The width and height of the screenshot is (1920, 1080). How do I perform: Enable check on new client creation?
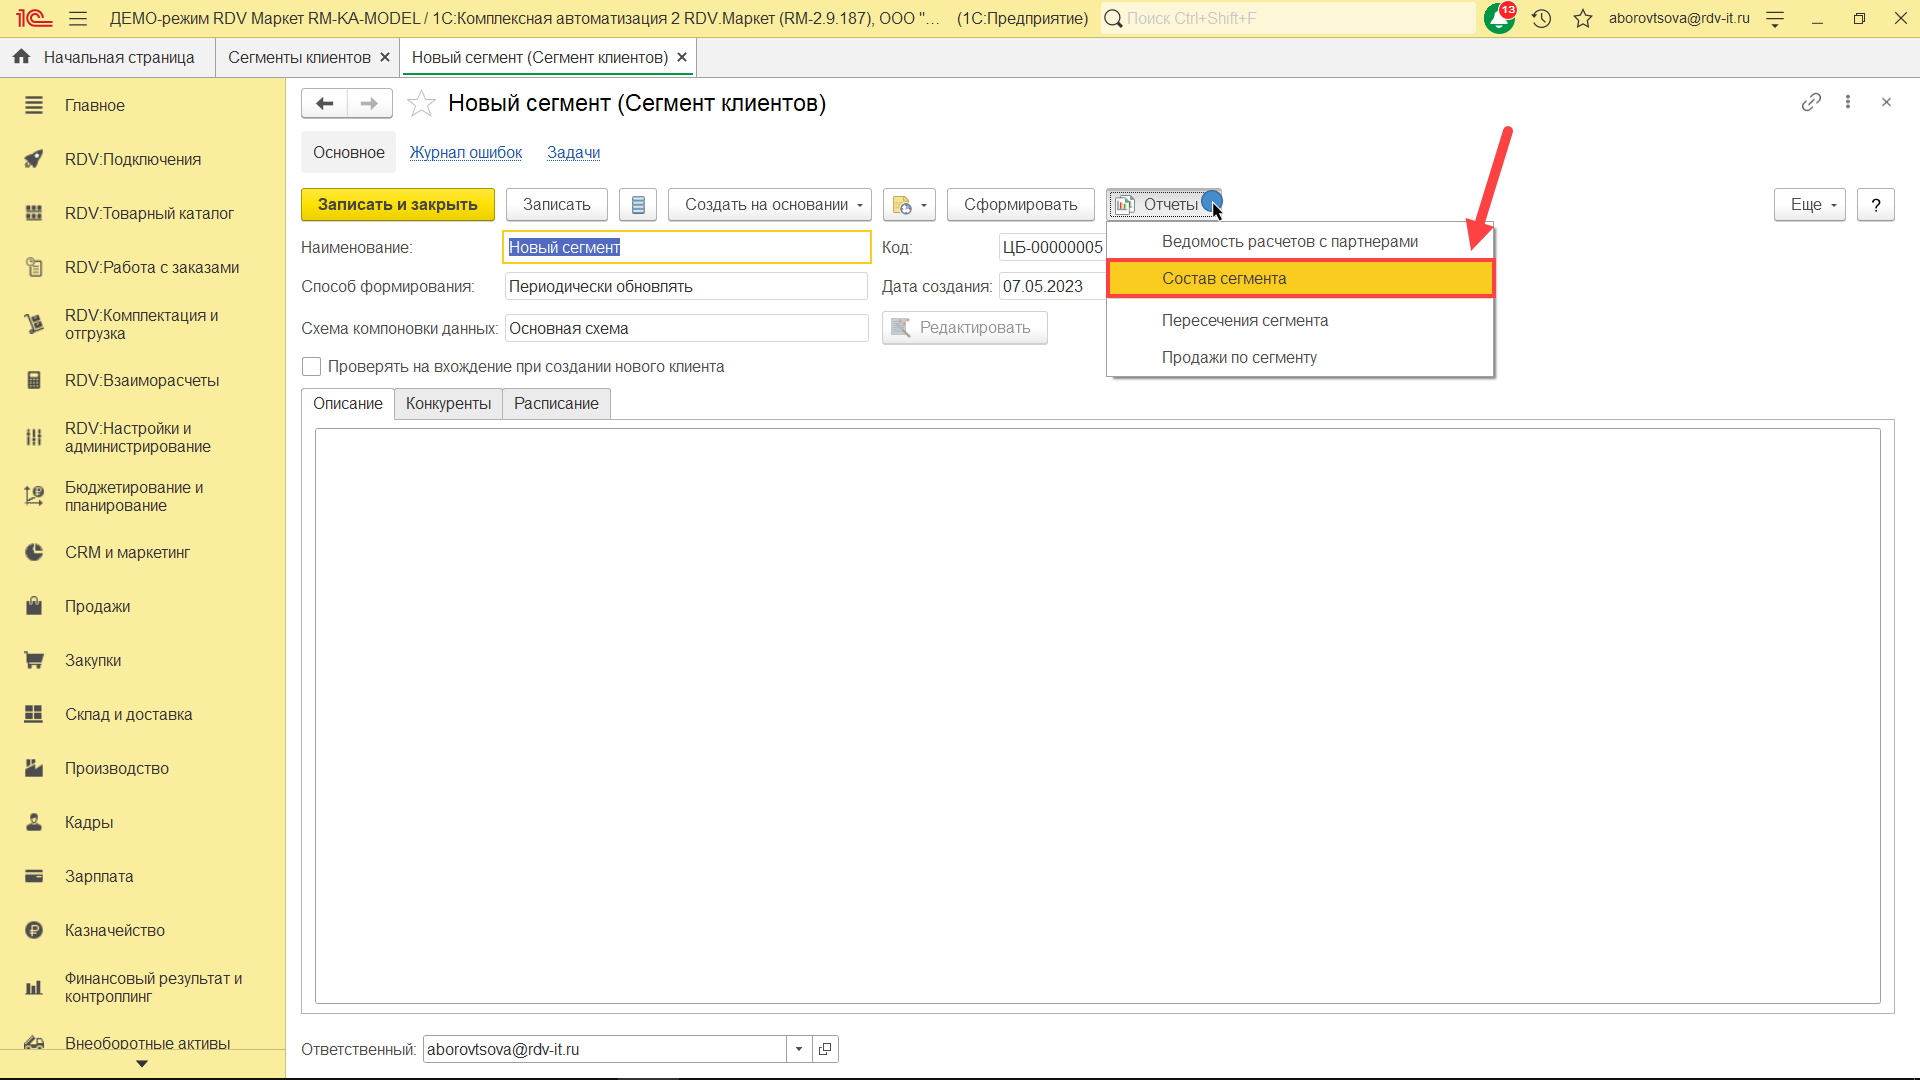pyautogui.click(x=312, y=367)
